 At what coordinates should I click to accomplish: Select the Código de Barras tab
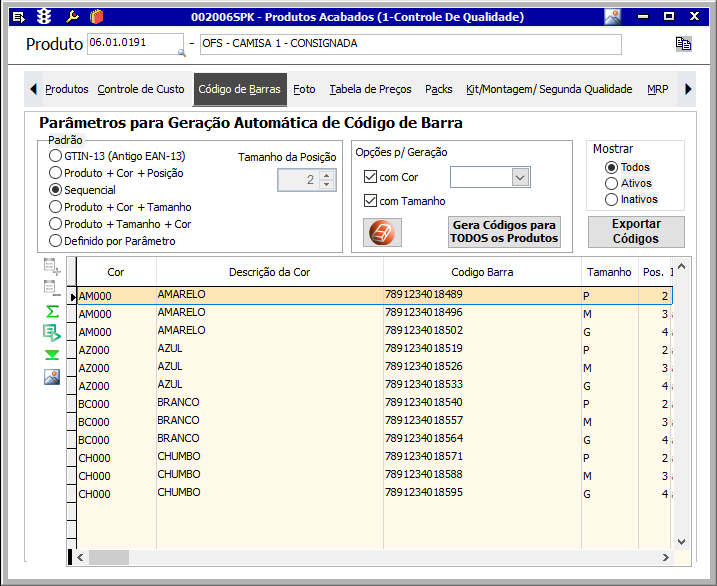click(x=240, y=89)
